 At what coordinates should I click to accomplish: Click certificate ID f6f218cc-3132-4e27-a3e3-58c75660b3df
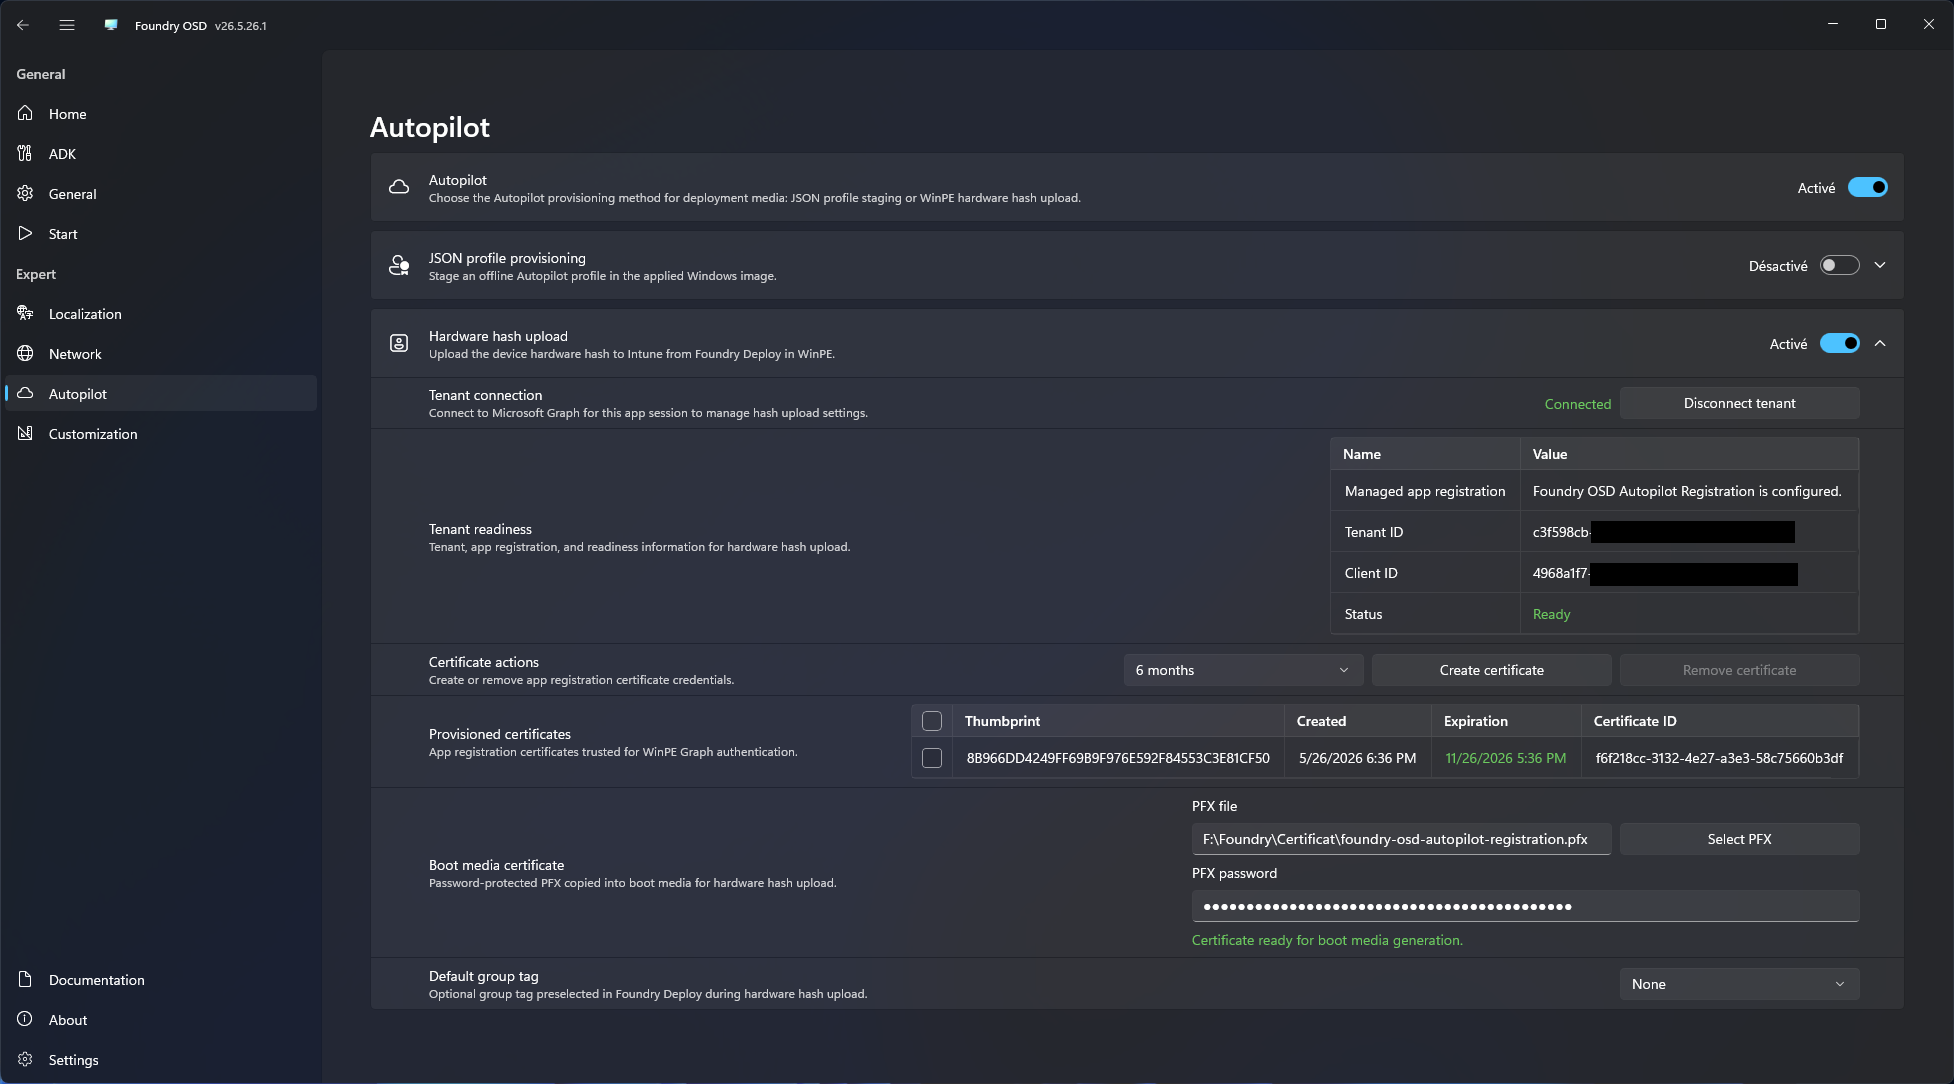[x=1719, y=758]
